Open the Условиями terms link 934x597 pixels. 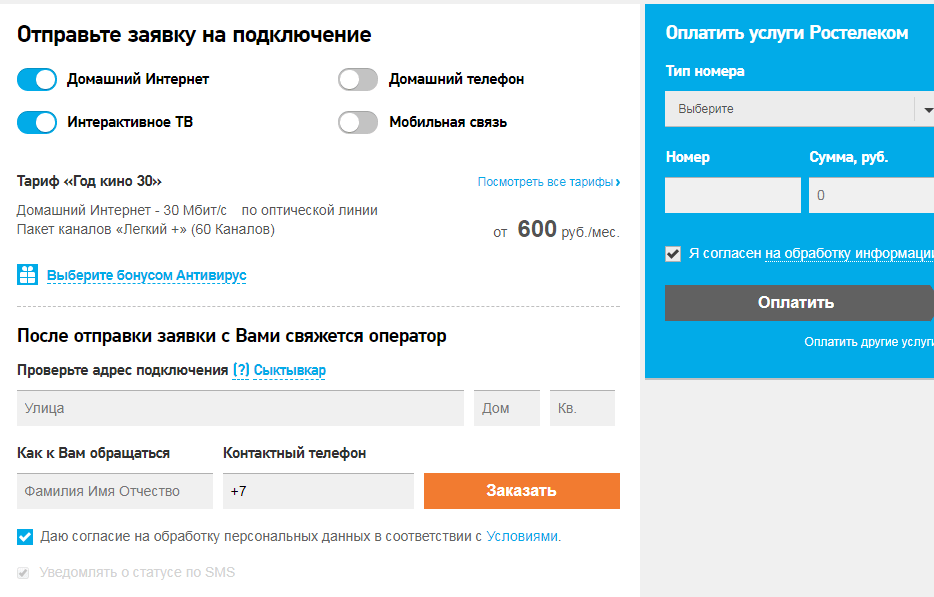tap(522, 536)
